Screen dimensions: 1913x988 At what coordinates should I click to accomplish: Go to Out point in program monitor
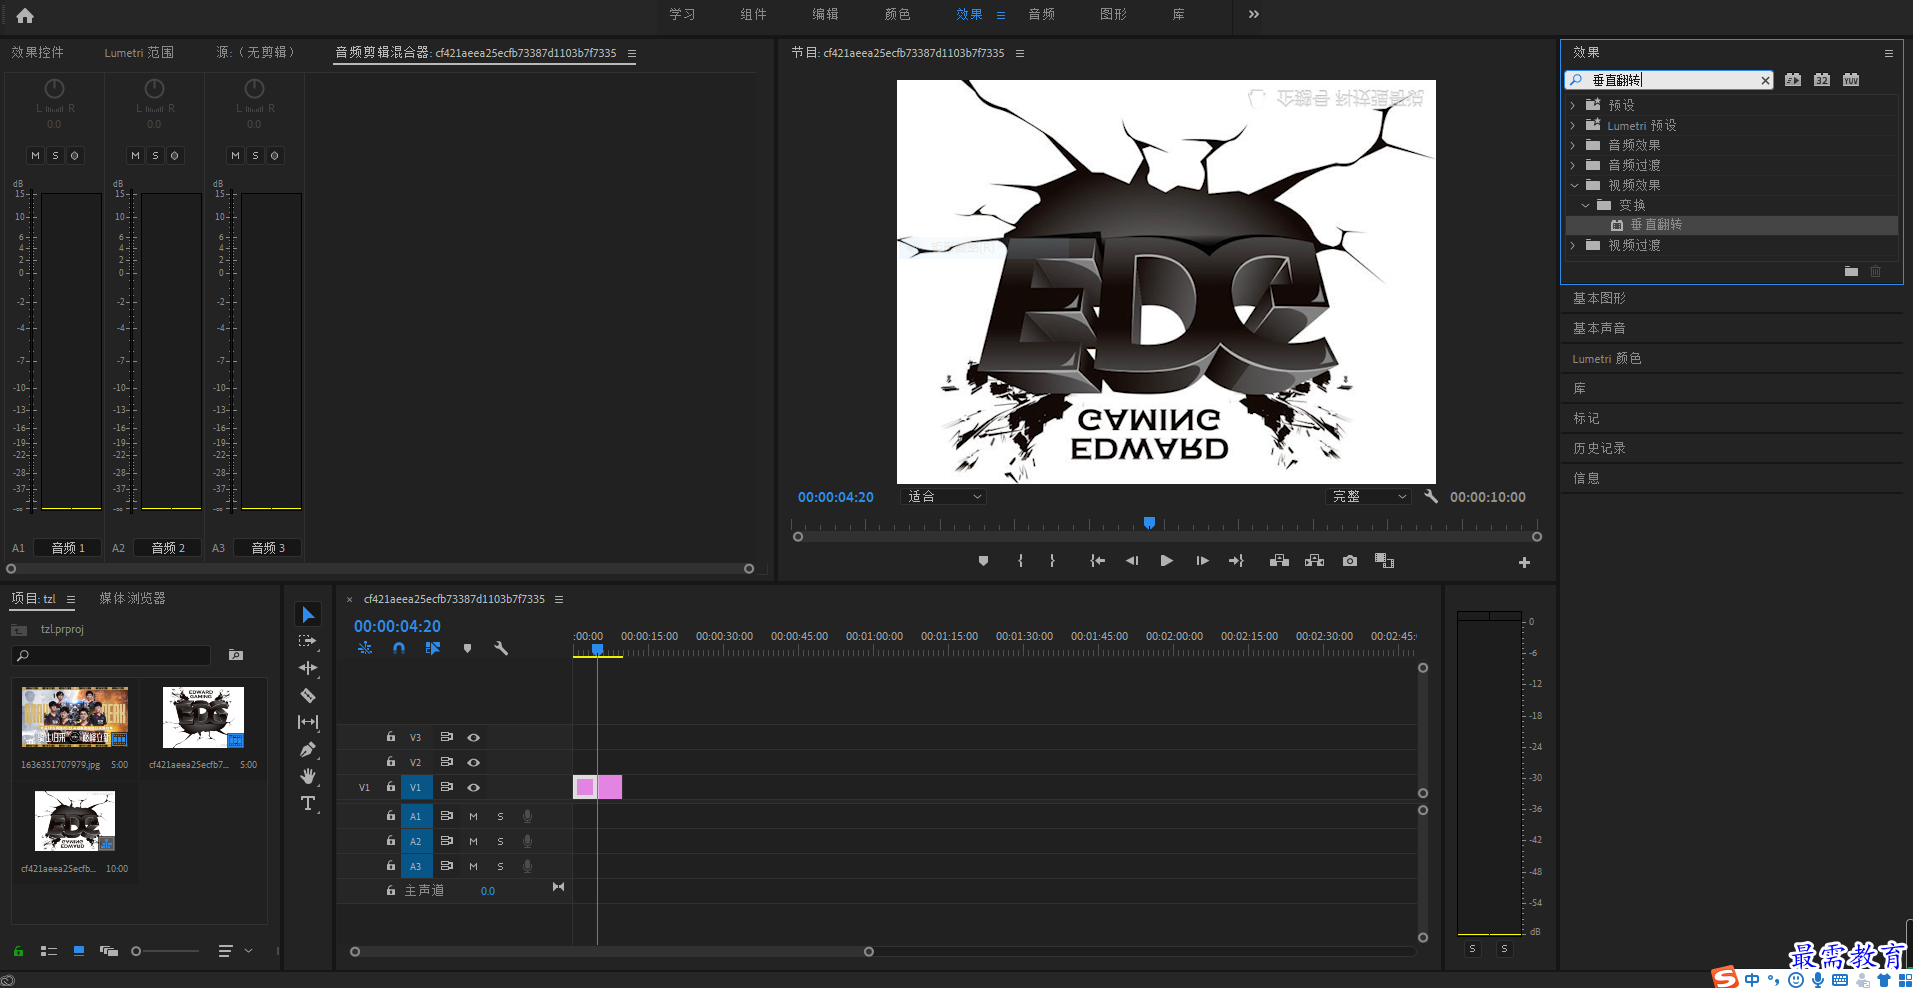pos(1236,561)
